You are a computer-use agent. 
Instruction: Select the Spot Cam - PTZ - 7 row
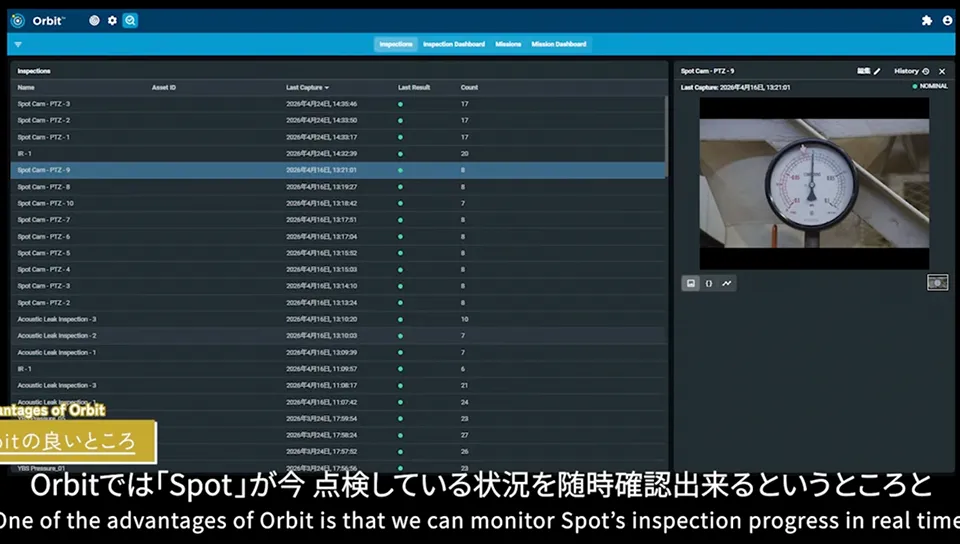pos(339,220)
